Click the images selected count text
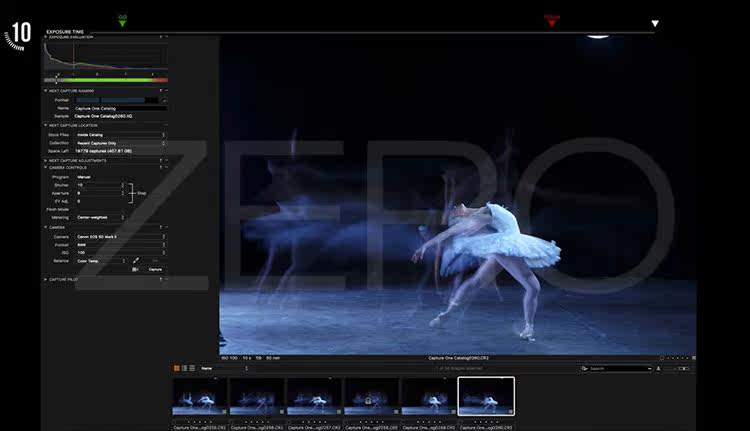The image size is (750, 431). (459, 368)
